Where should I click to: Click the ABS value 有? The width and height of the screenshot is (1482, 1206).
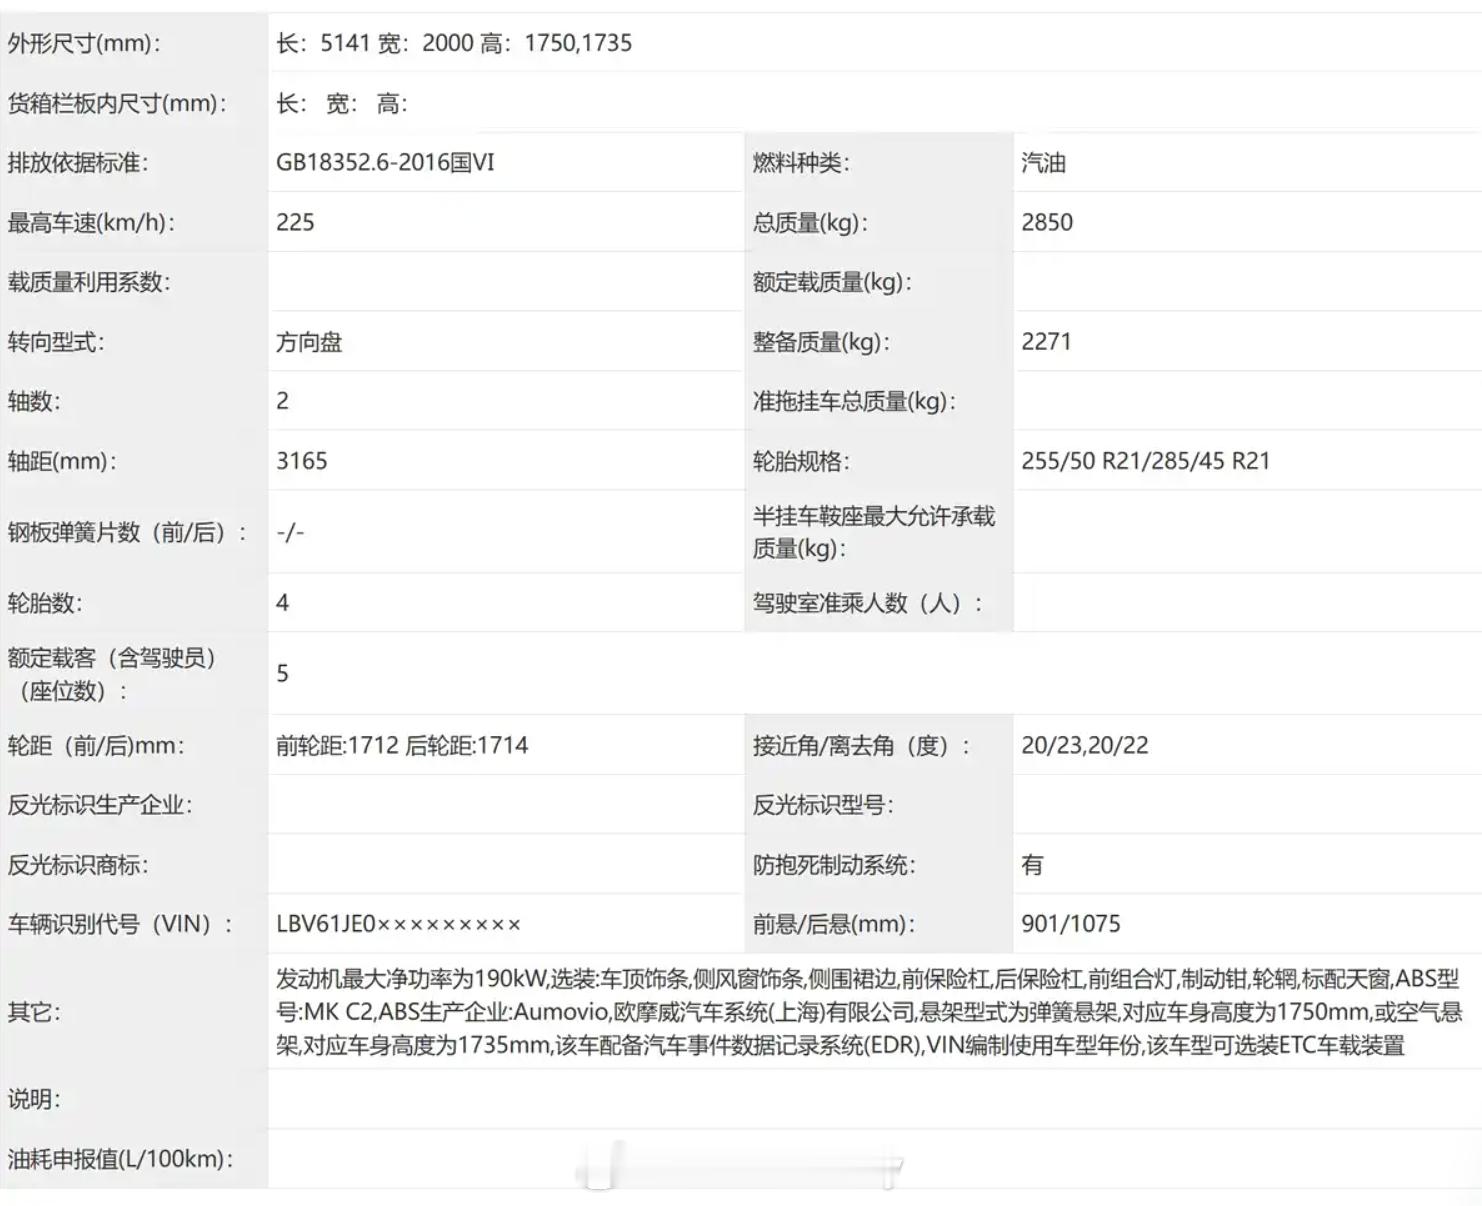point(1033,865)
